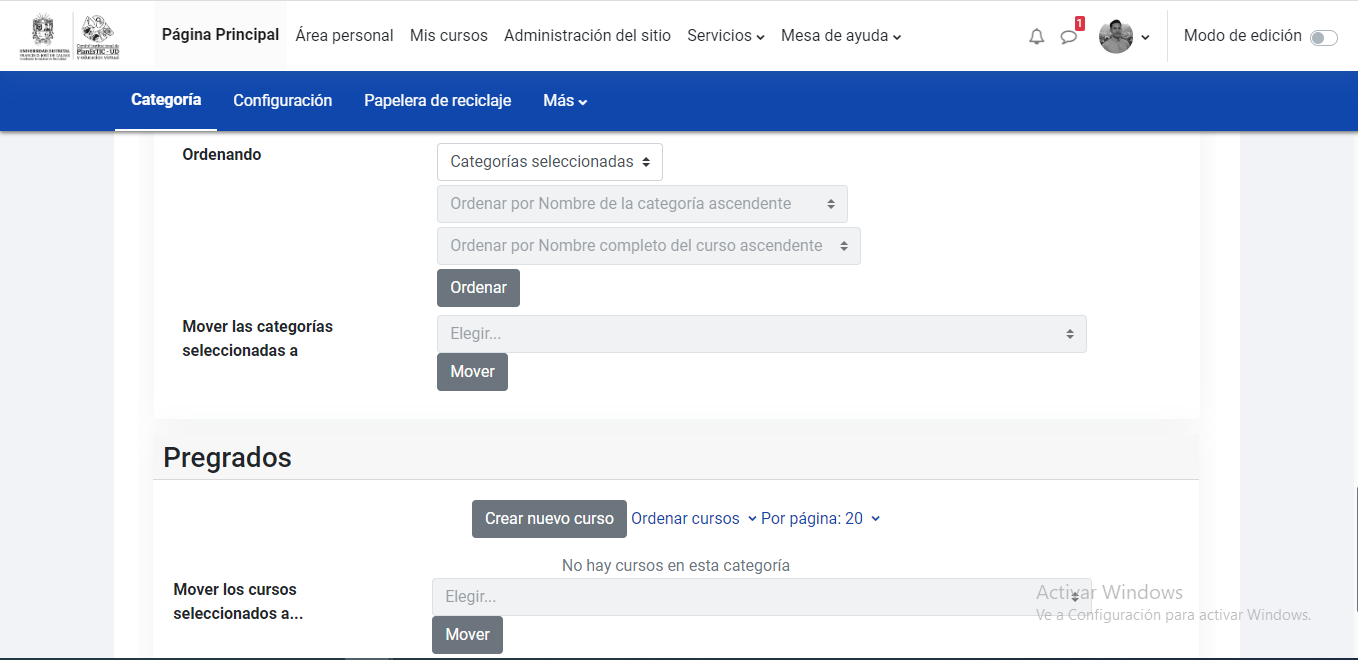Open the notifications bell

(x=1036, y=36)
